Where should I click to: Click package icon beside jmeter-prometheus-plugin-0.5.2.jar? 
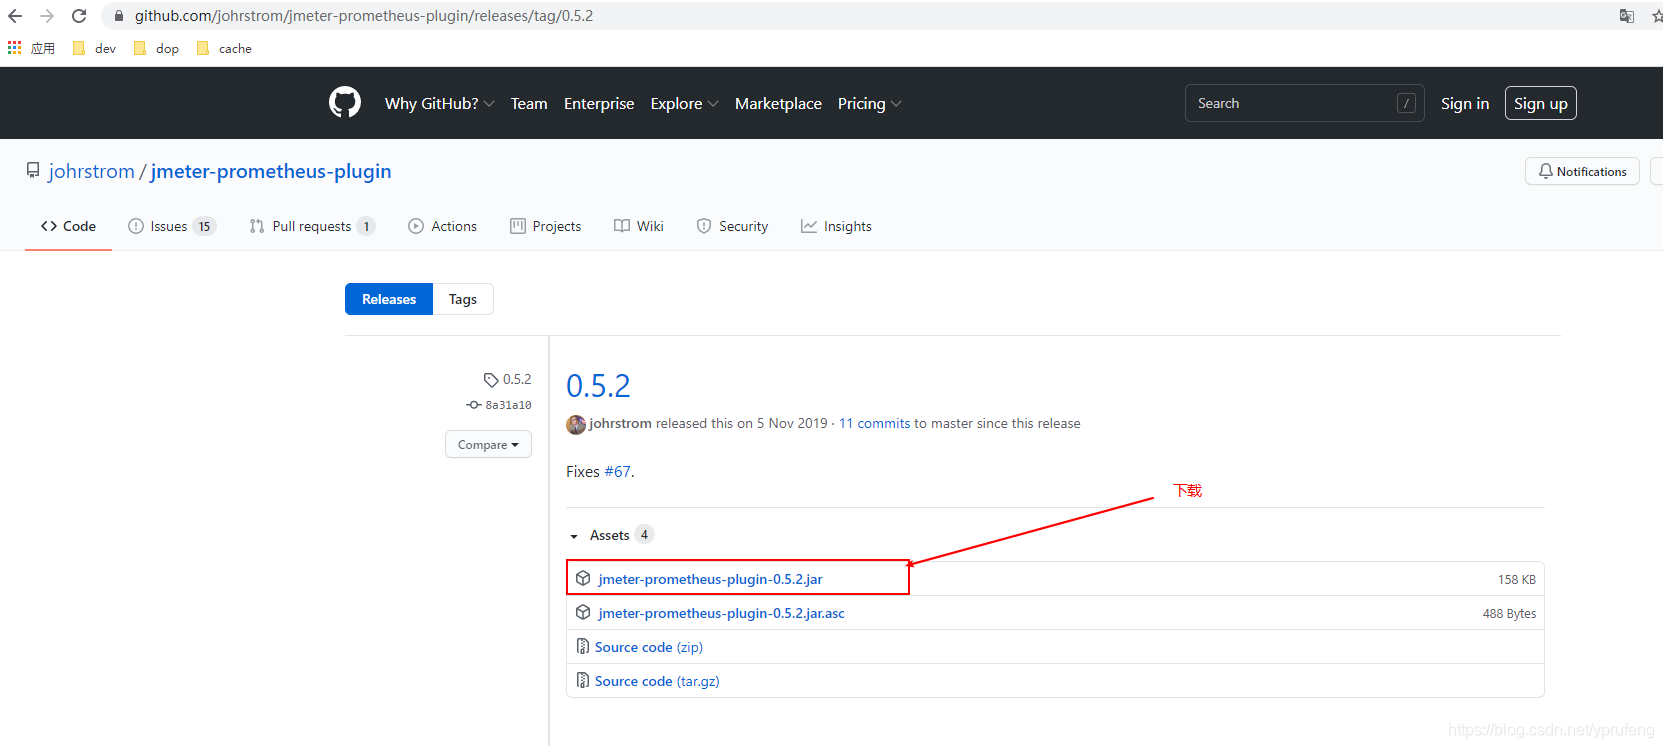583,578
